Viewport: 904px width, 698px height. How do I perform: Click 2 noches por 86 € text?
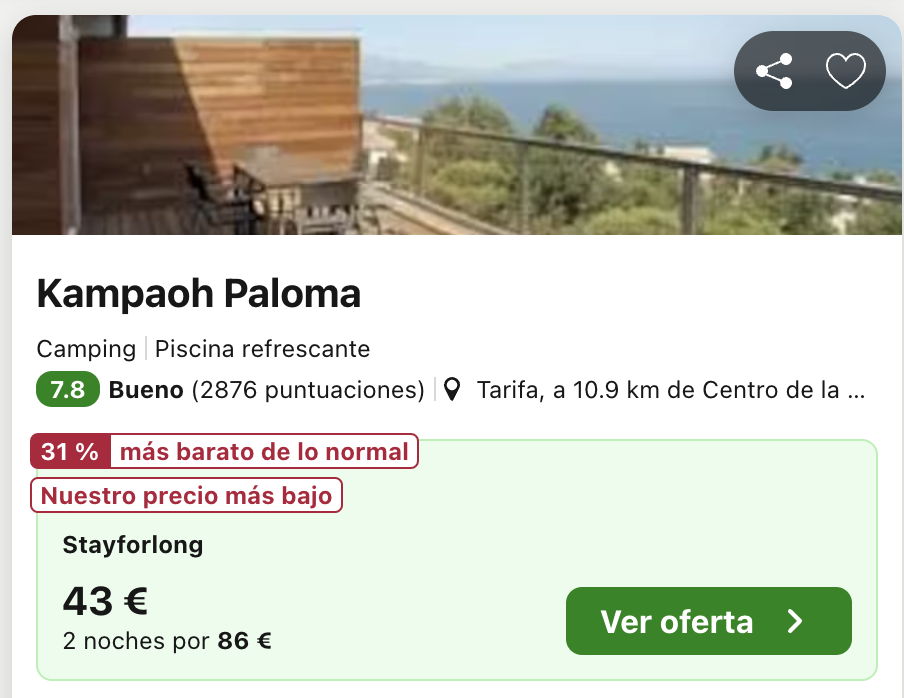click(167, 641)
